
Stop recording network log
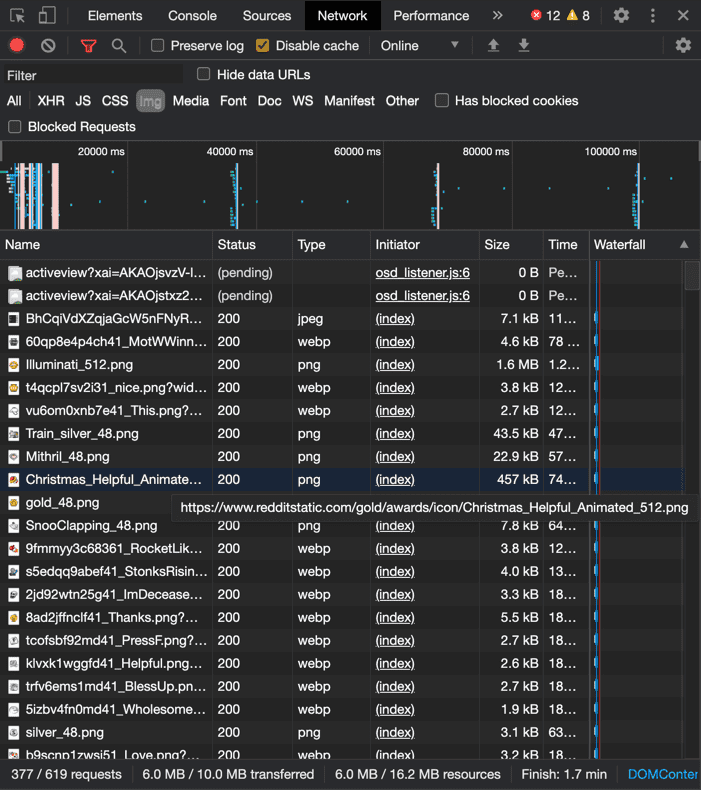click(x=17, y=46)
